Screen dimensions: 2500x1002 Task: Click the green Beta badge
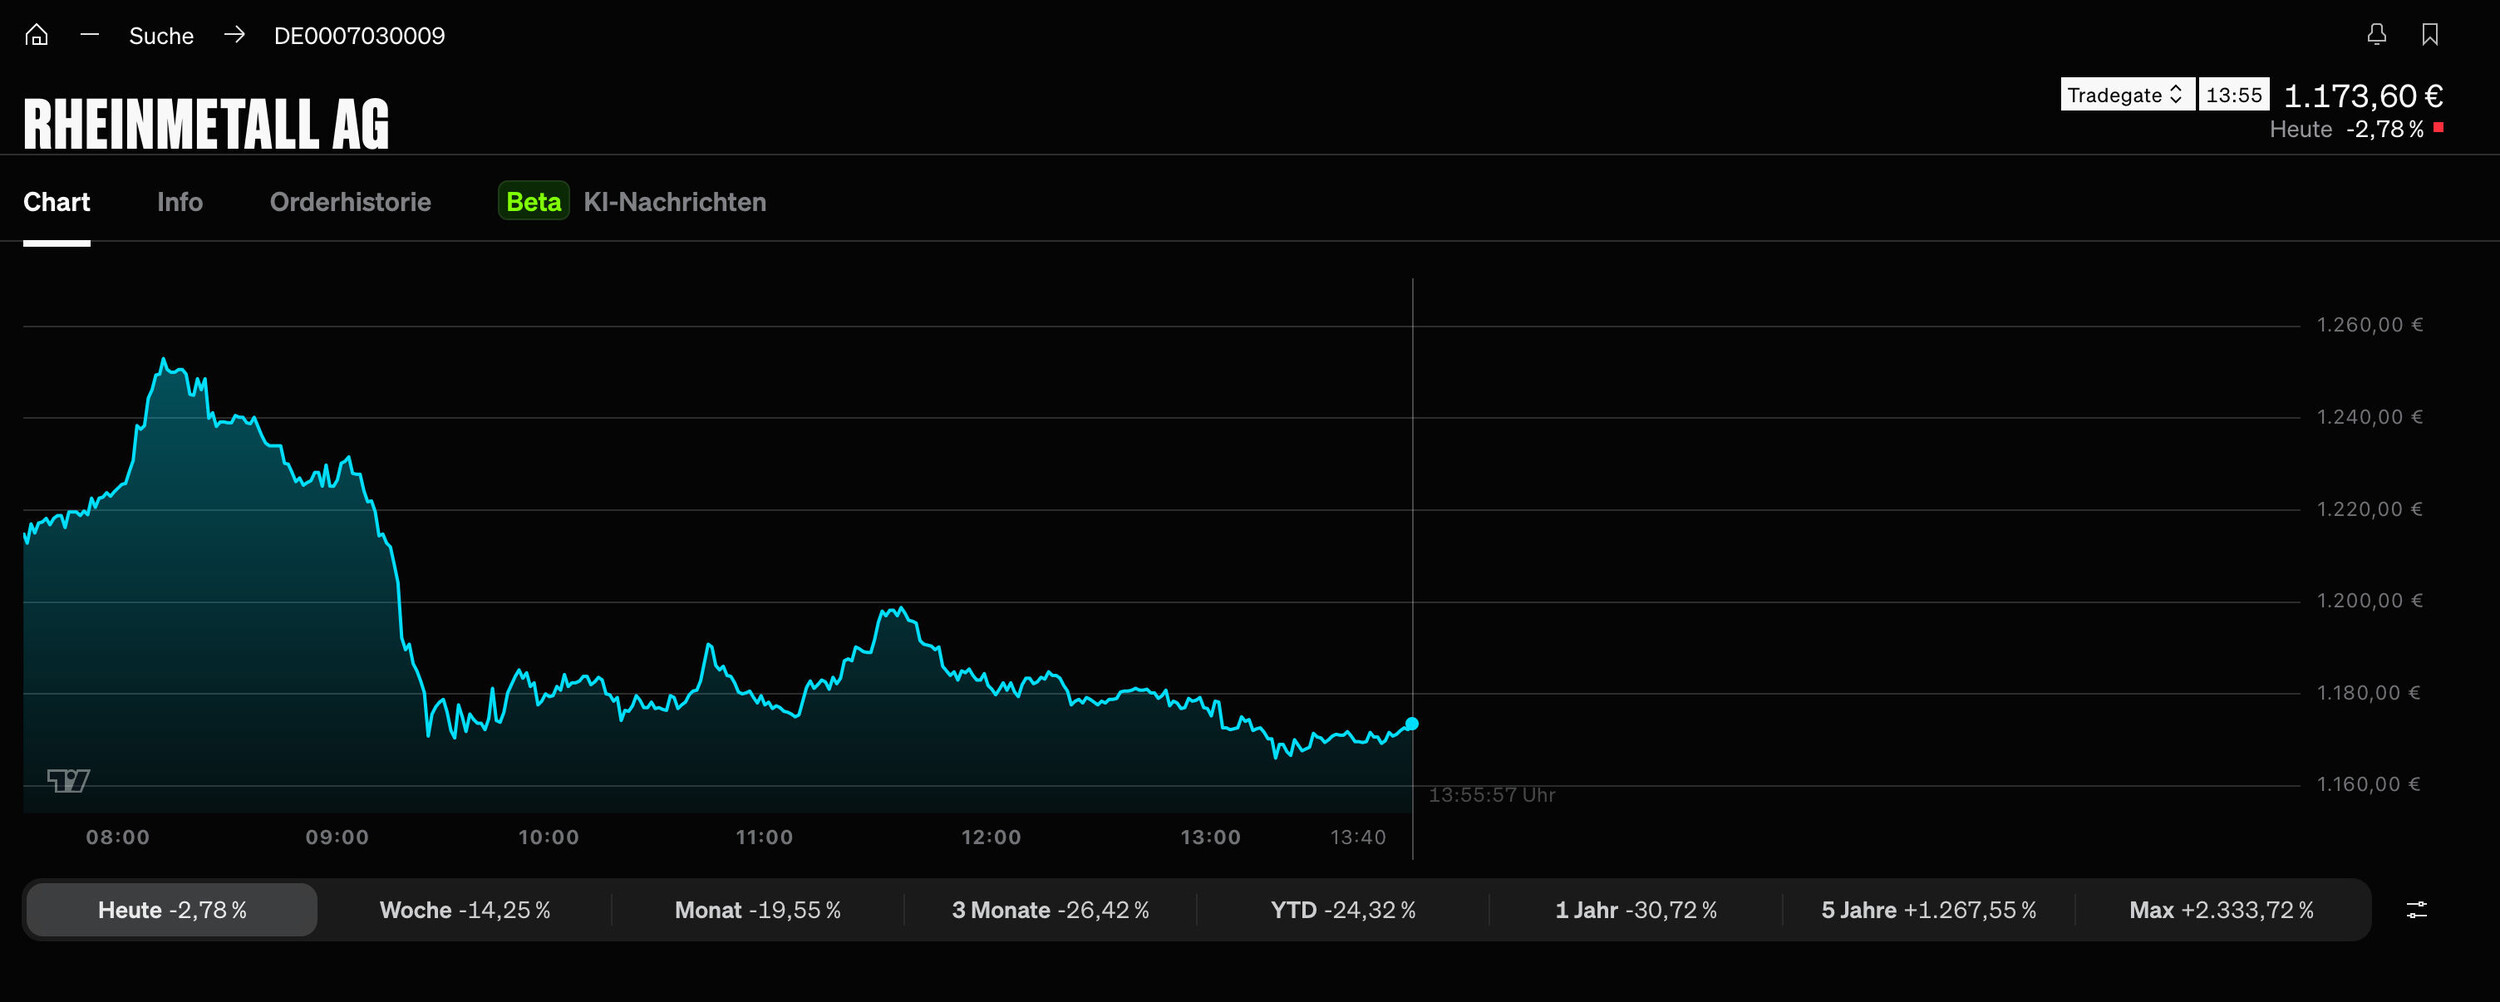[x=534, y=201]
